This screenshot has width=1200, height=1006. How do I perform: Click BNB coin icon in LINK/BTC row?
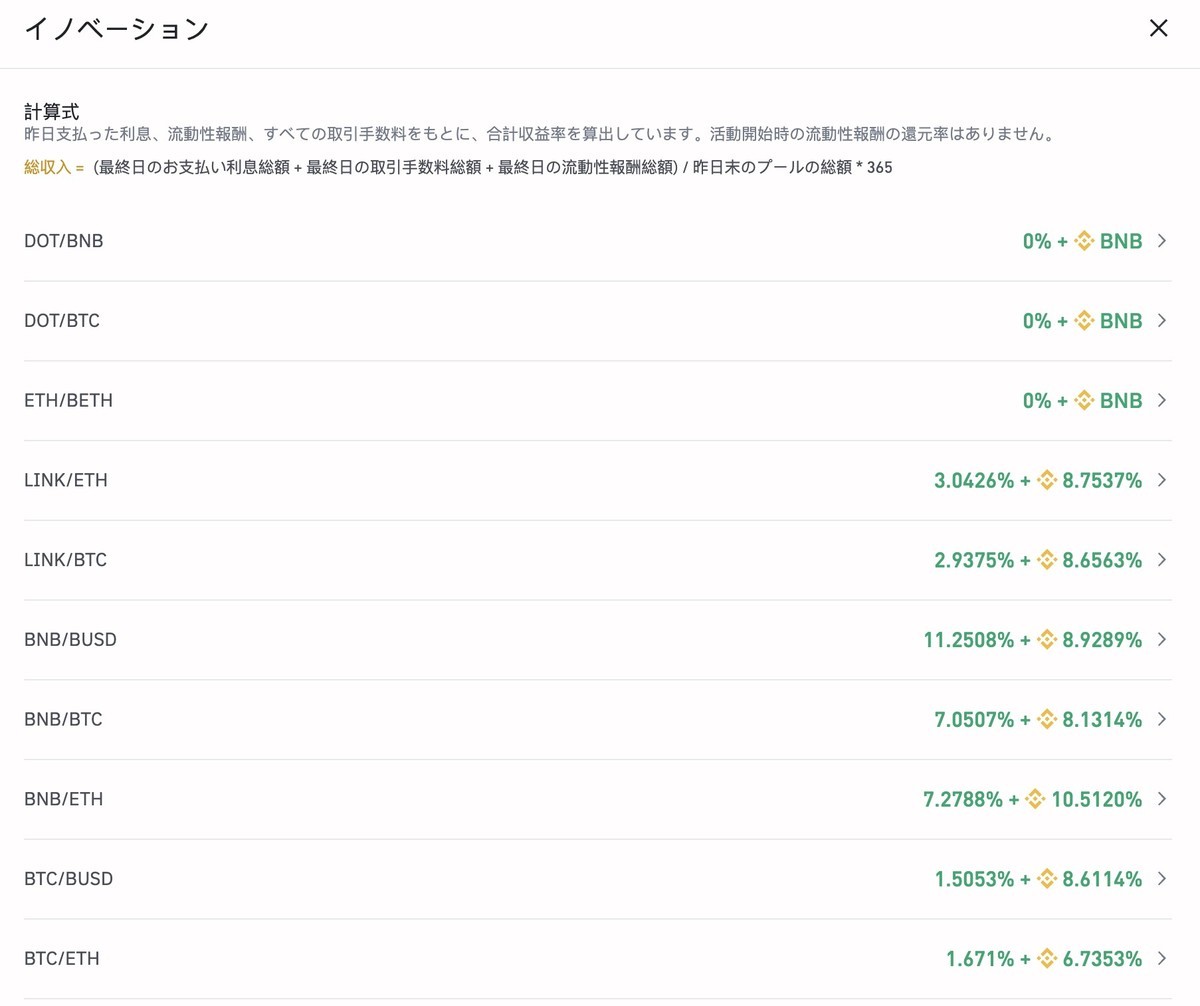point(1047,560)
